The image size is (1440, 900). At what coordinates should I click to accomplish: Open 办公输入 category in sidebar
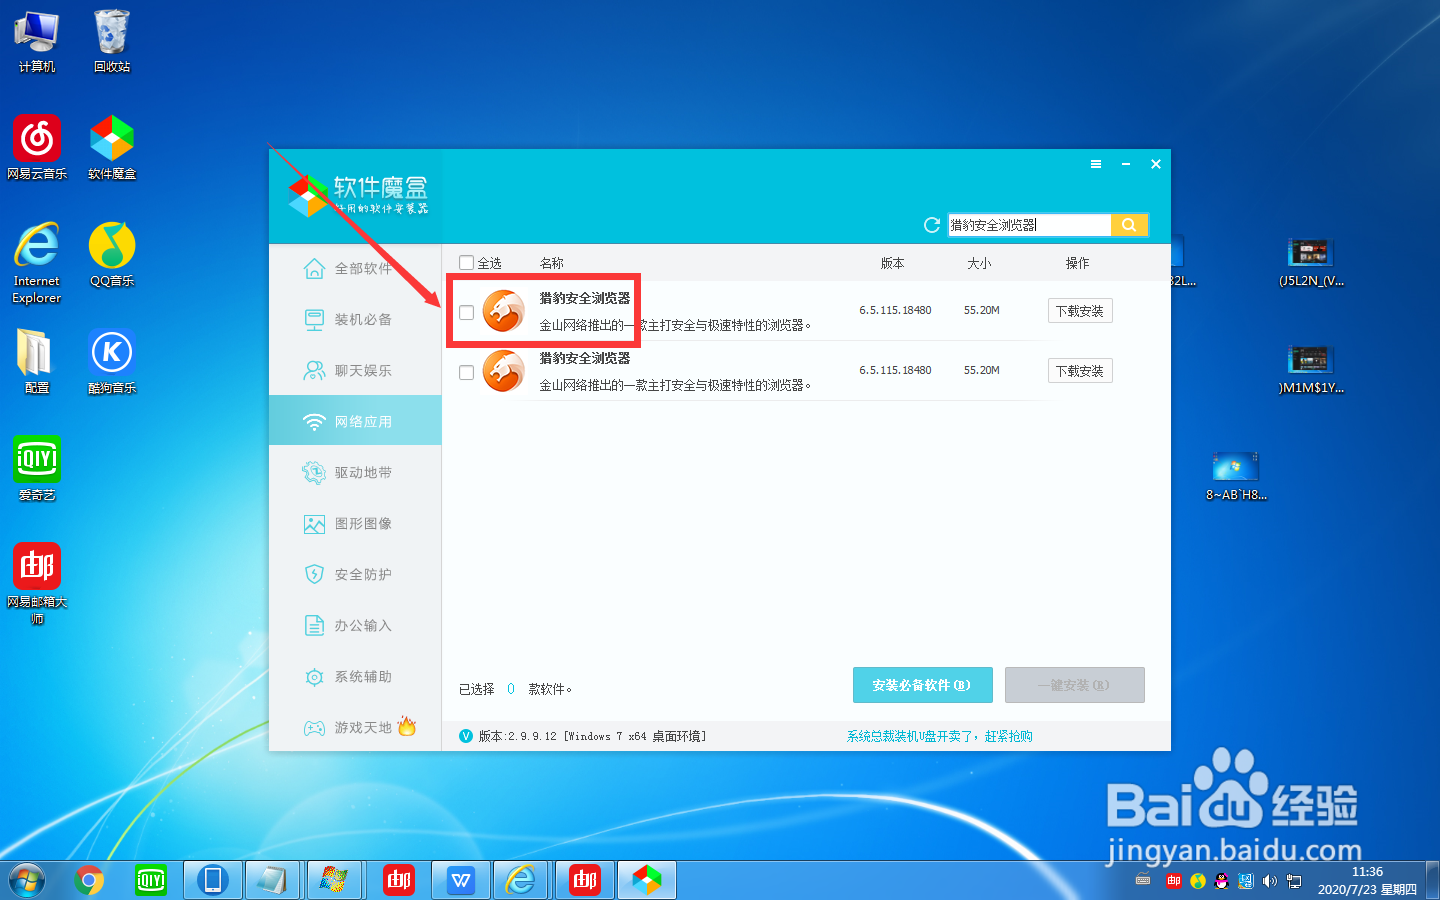(x=355, y=625)
